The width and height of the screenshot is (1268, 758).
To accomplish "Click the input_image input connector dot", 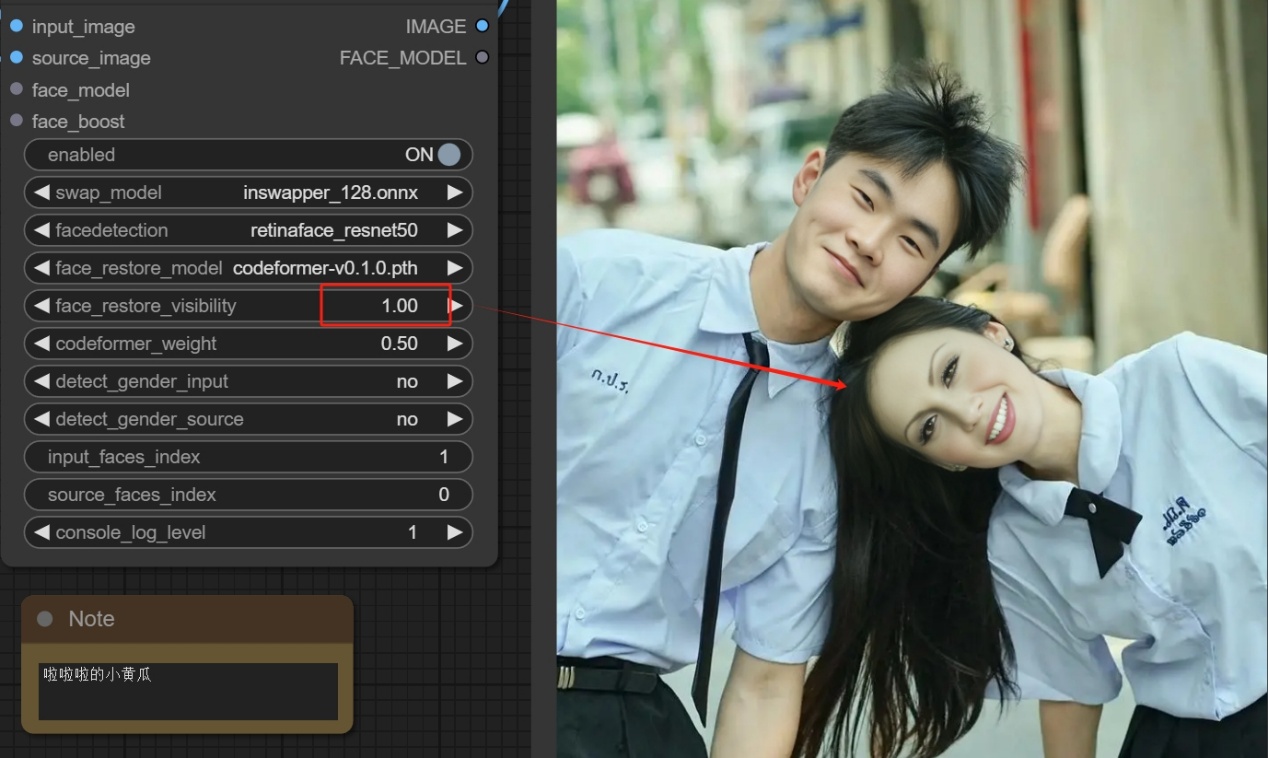I will click(16, 26).
